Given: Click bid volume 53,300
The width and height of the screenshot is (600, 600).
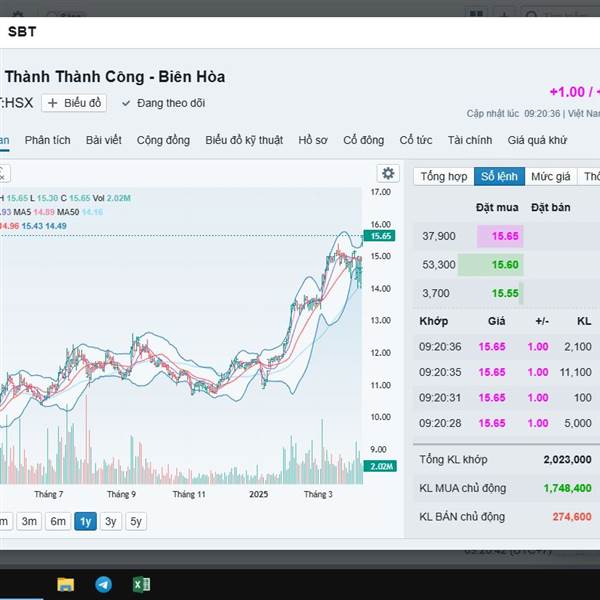Looking at the screenshot, I should coord(439,265).
